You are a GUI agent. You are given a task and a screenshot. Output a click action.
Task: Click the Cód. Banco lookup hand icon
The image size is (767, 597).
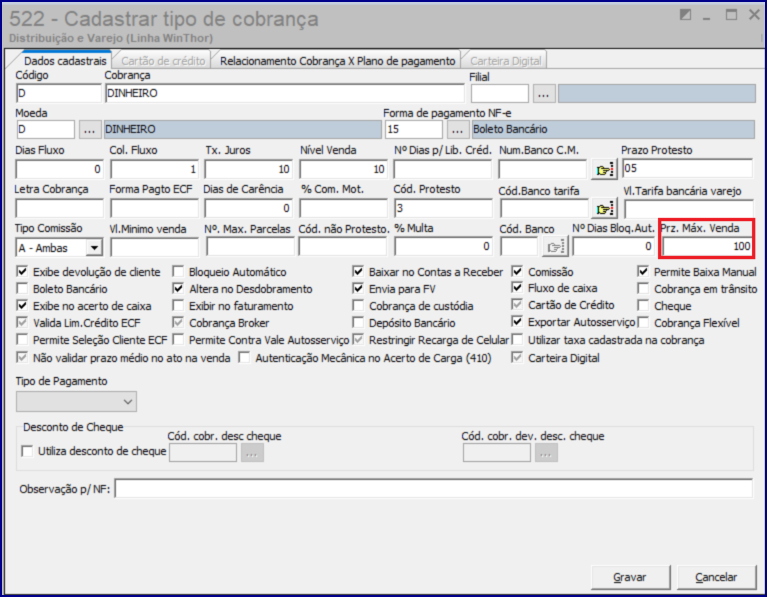555,247
